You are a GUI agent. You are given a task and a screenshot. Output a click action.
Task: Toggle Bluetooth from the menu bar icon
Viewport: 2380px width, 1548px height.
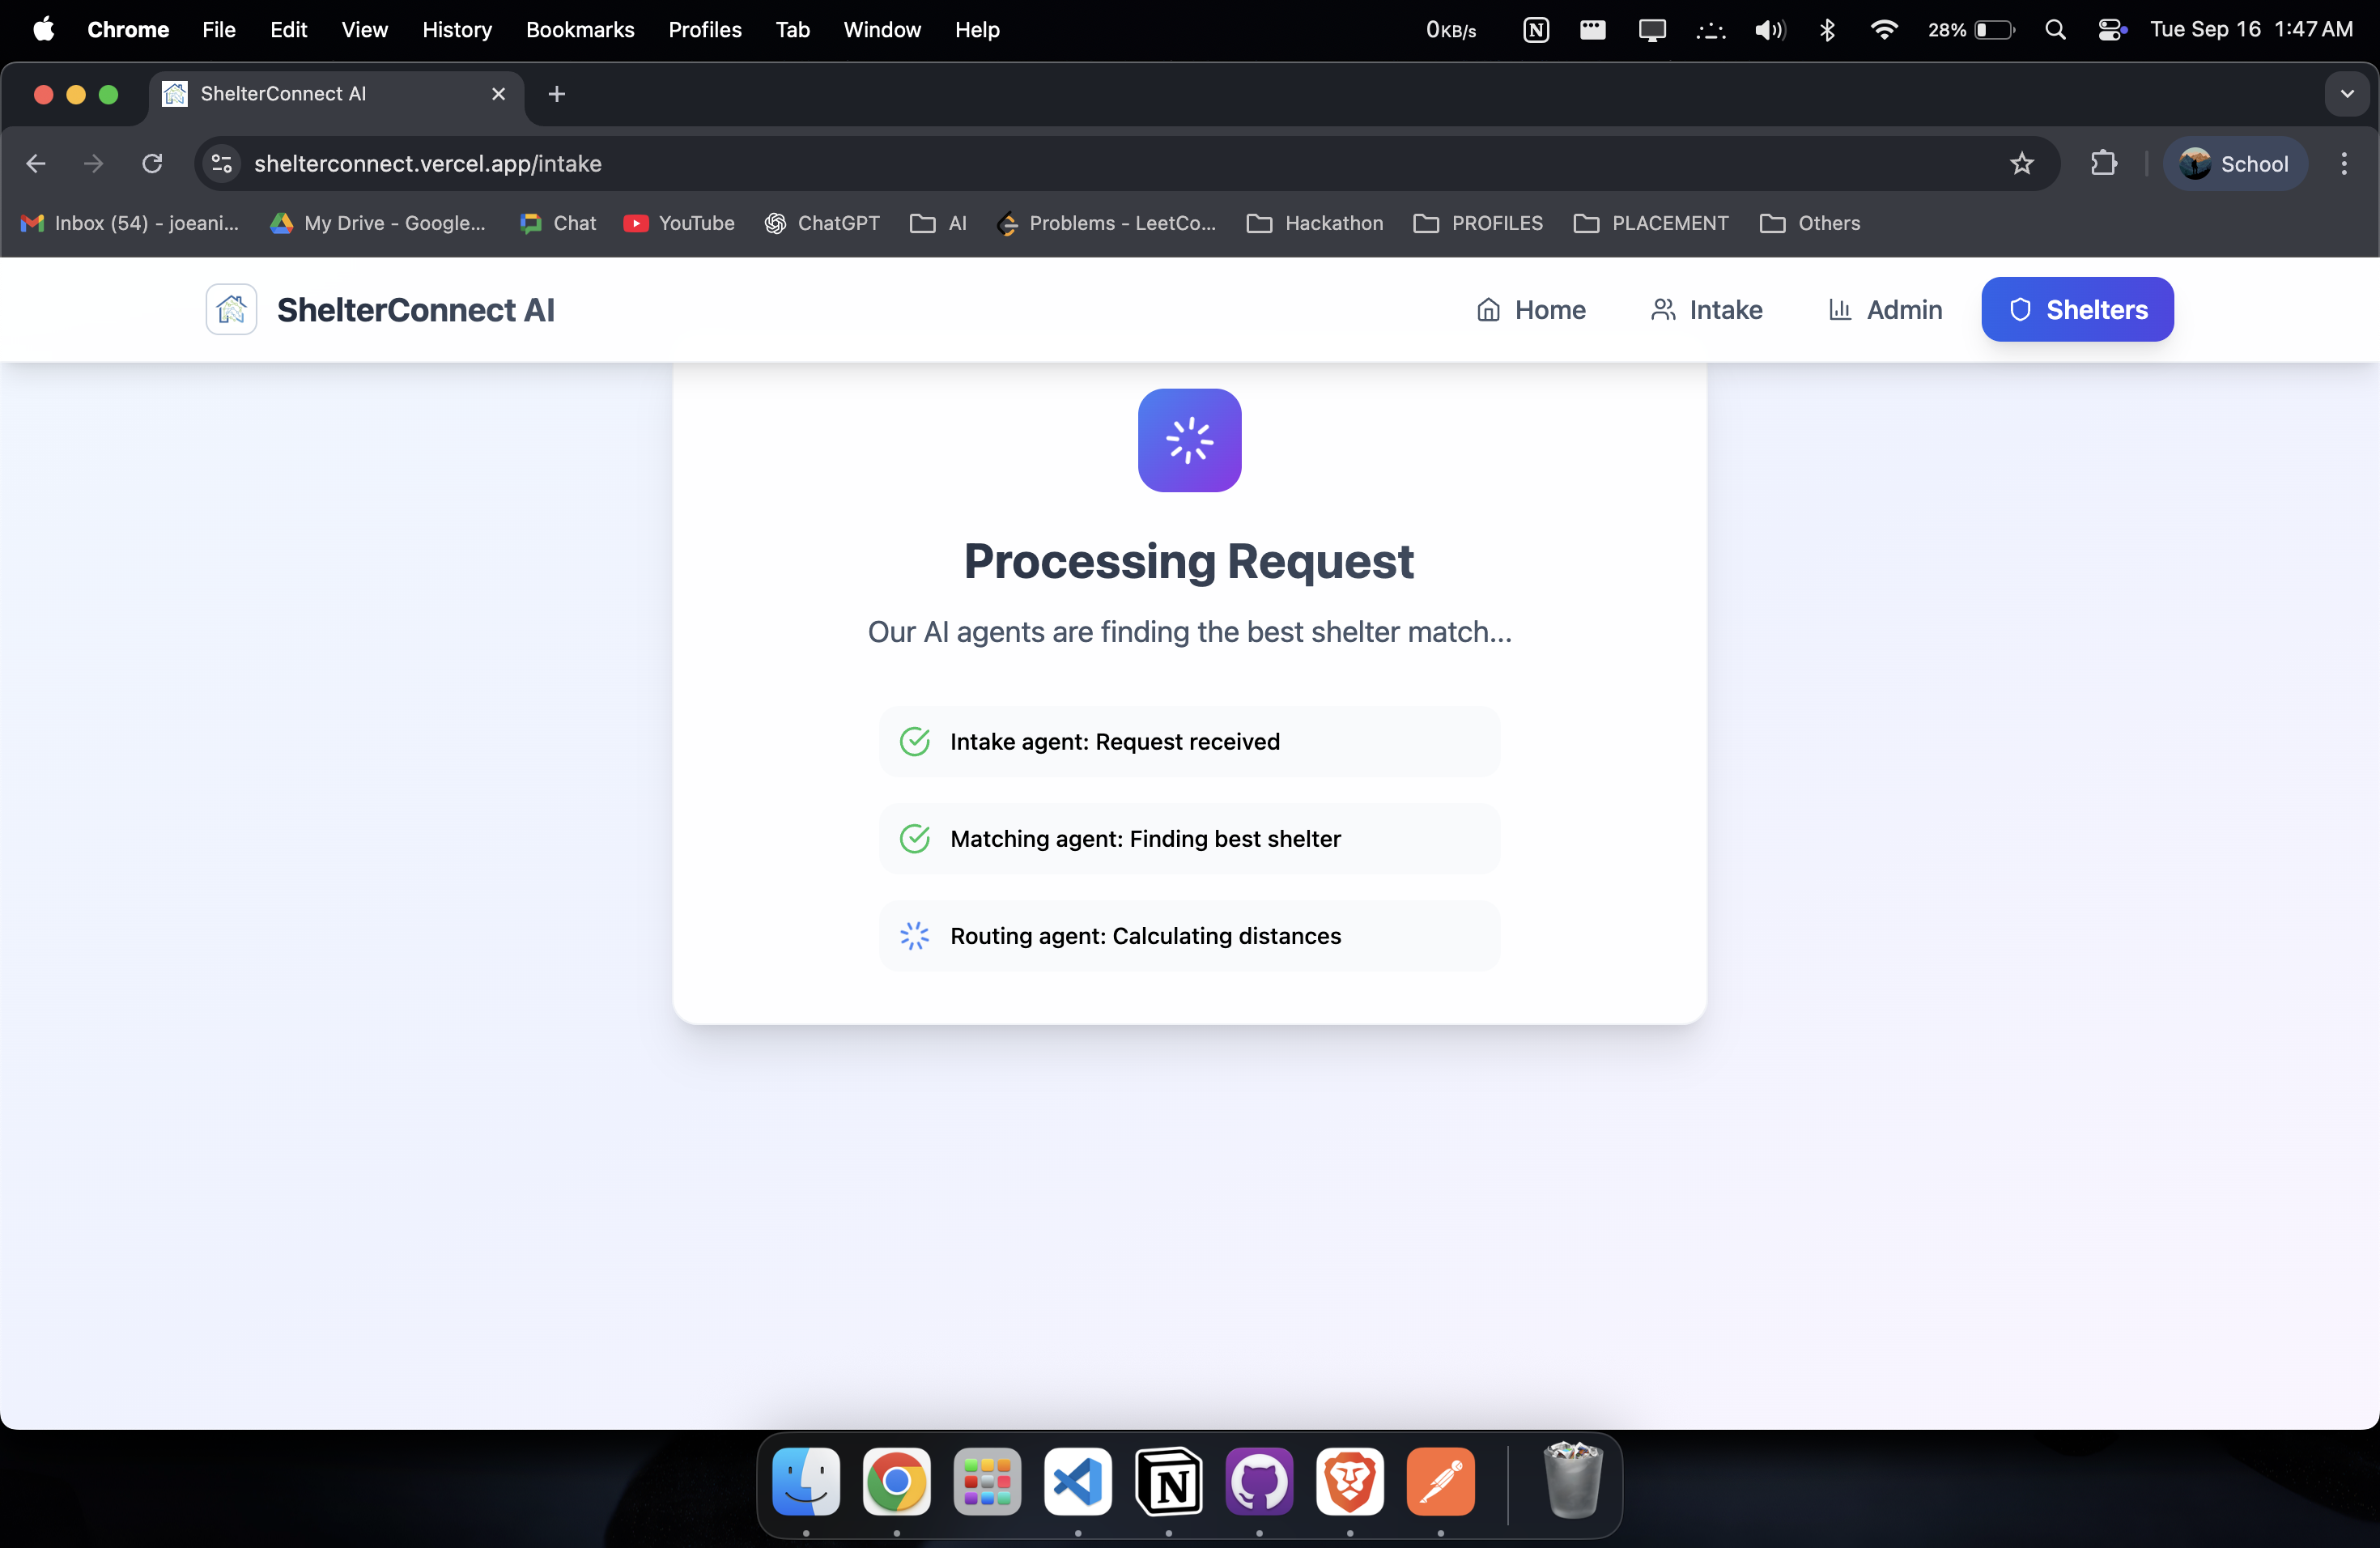click(x=1827, y=30)
